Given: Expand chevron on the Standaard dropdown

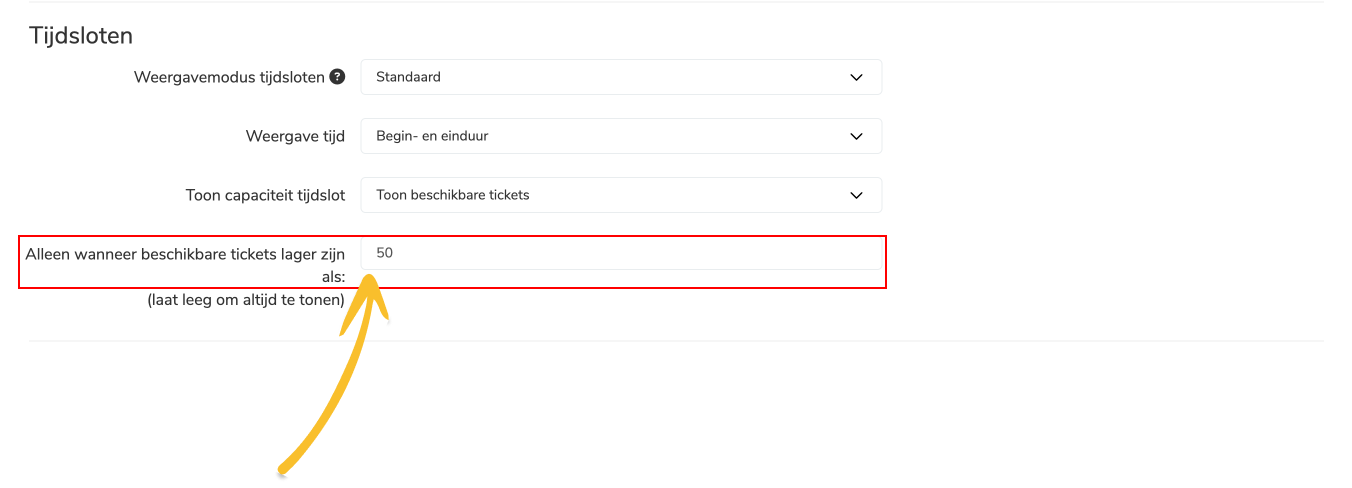Looking at the screenshot, I should 856,77.
